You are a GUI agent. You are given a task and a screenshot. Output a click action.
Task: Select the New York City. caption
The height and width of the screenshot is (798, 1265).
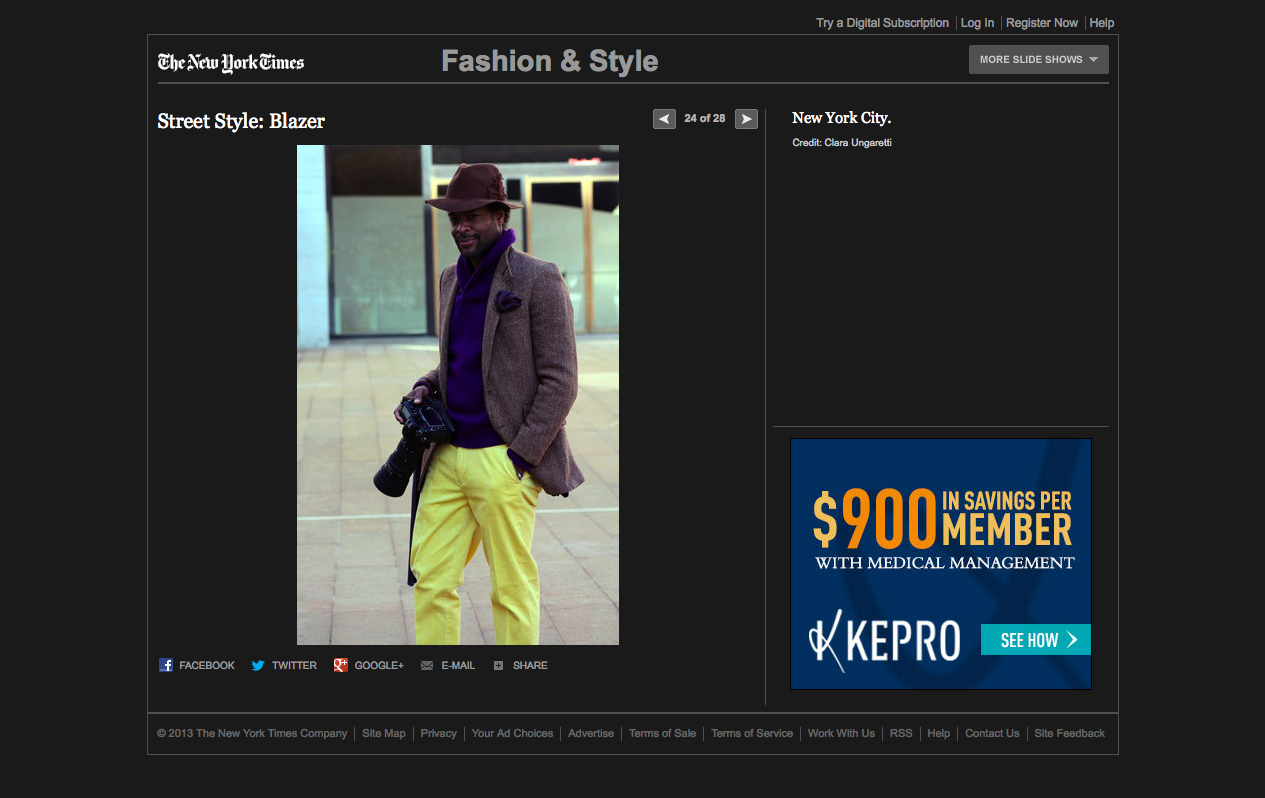click(841, 118)
